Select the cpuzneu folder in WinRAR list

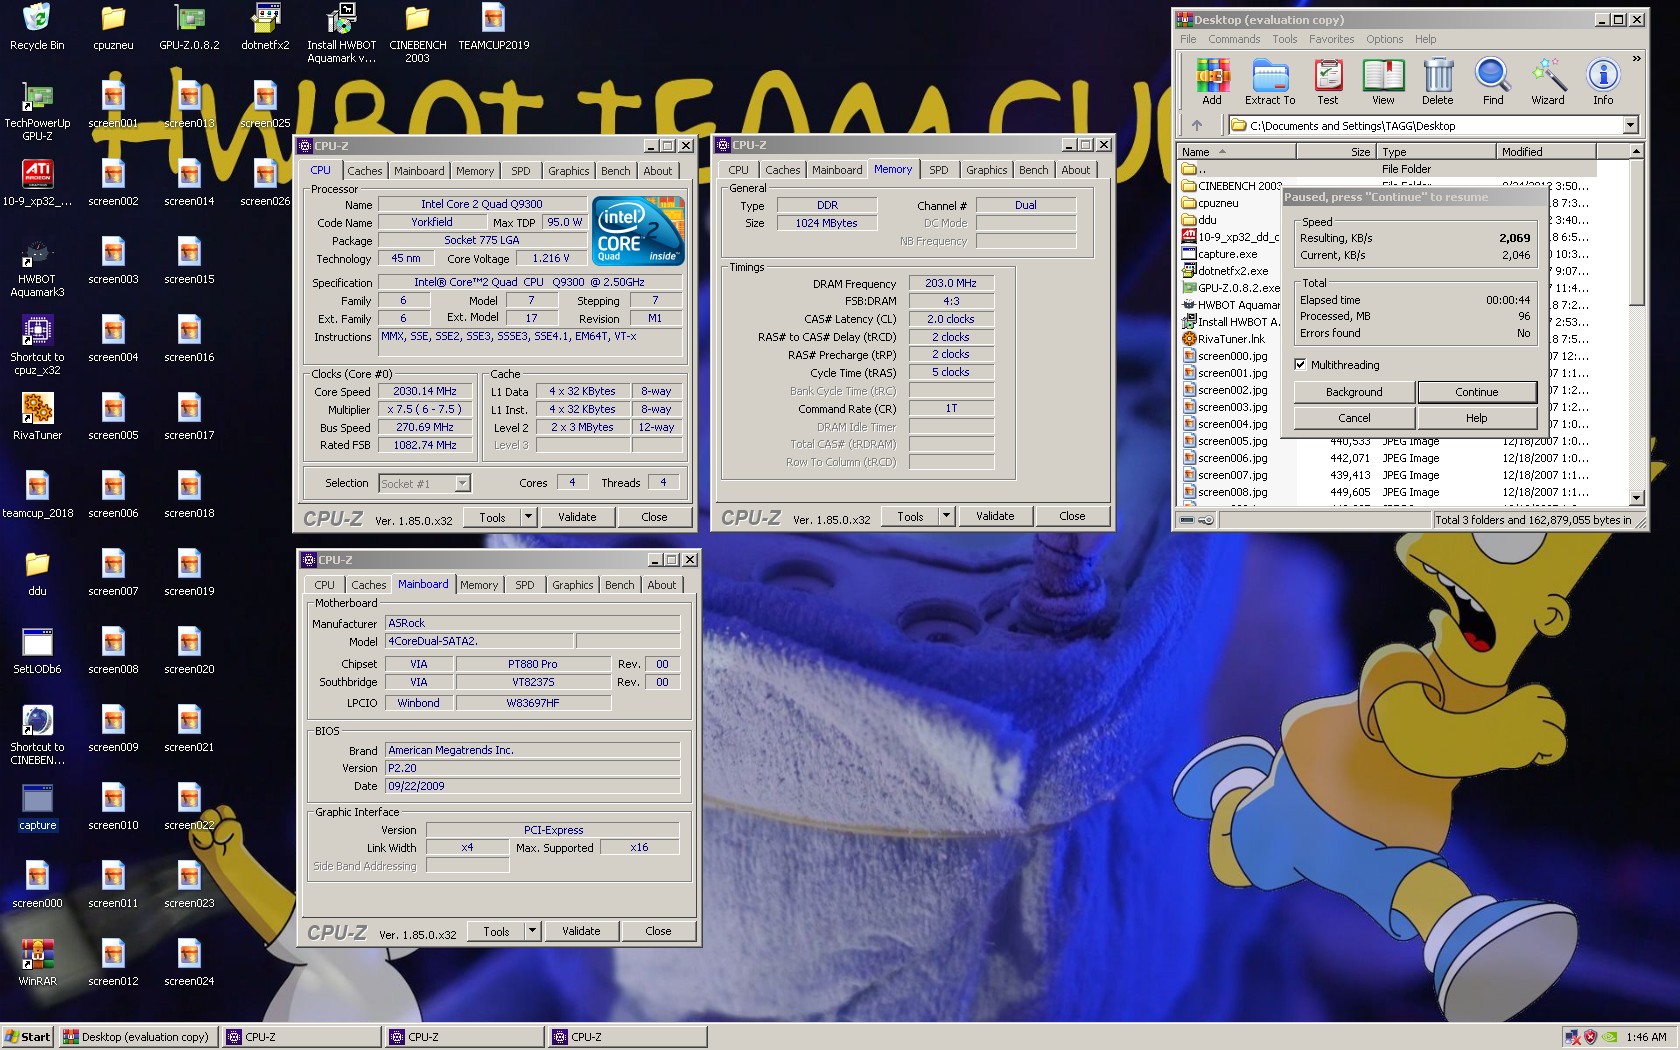coord(1217,203)
